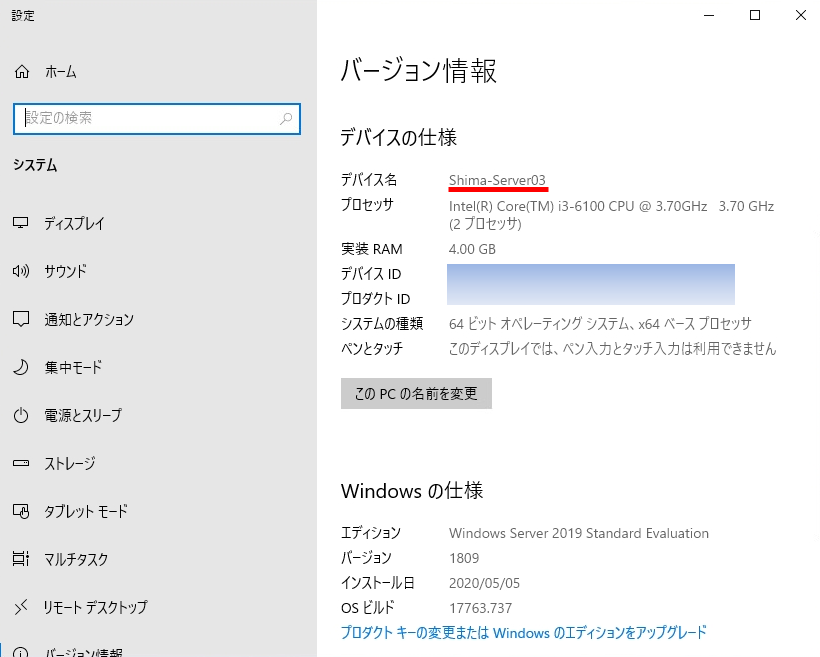Screen dimensions: 820x657
Task: Click the search magnifier icon
Action: point(286,119)
